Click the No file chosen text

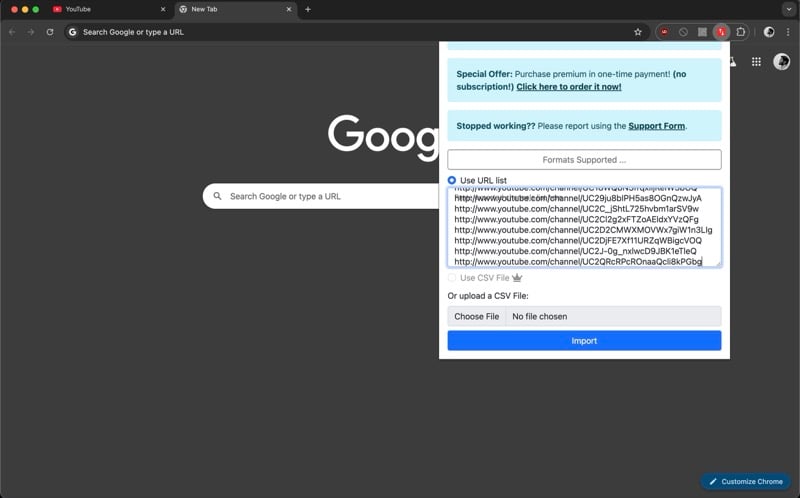(x=539, y=316)
